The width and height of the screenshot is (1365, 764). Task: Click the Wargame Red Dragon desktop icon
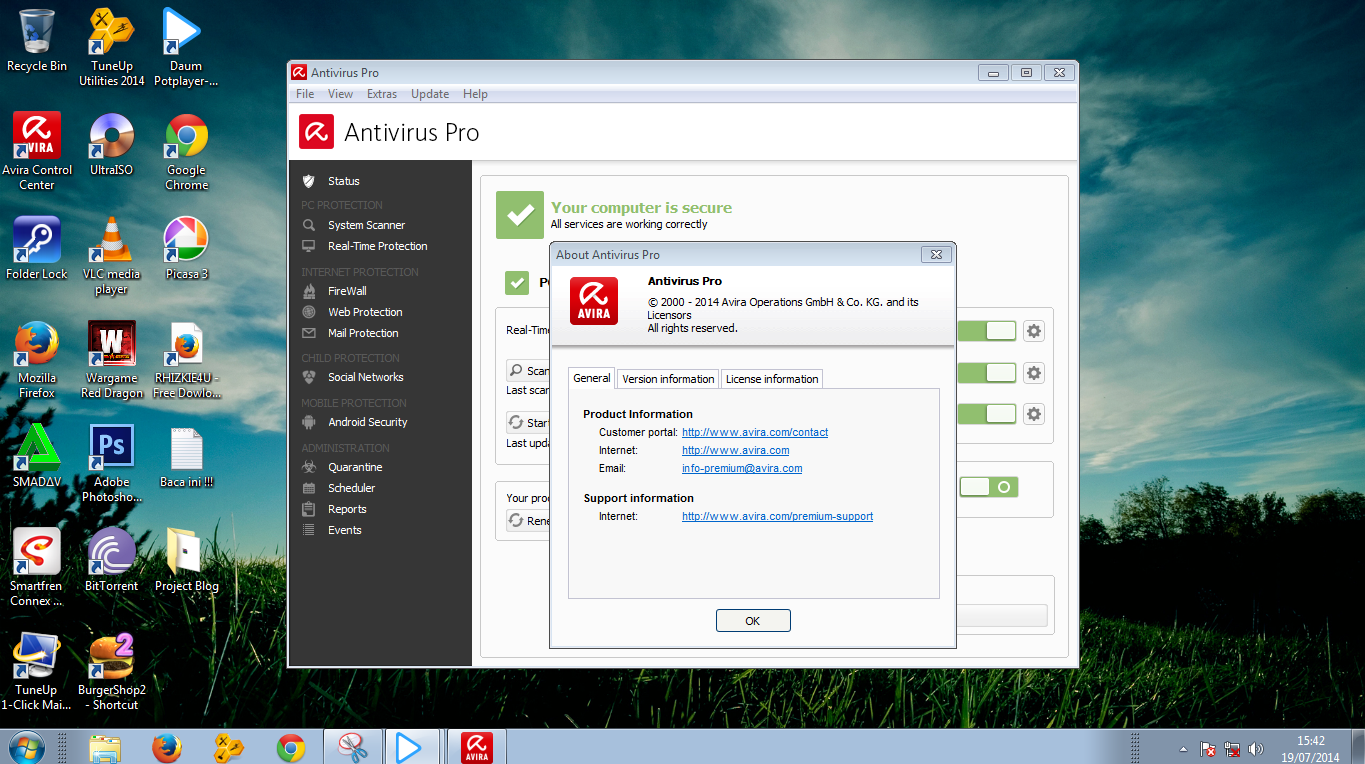tap(111, 360)
